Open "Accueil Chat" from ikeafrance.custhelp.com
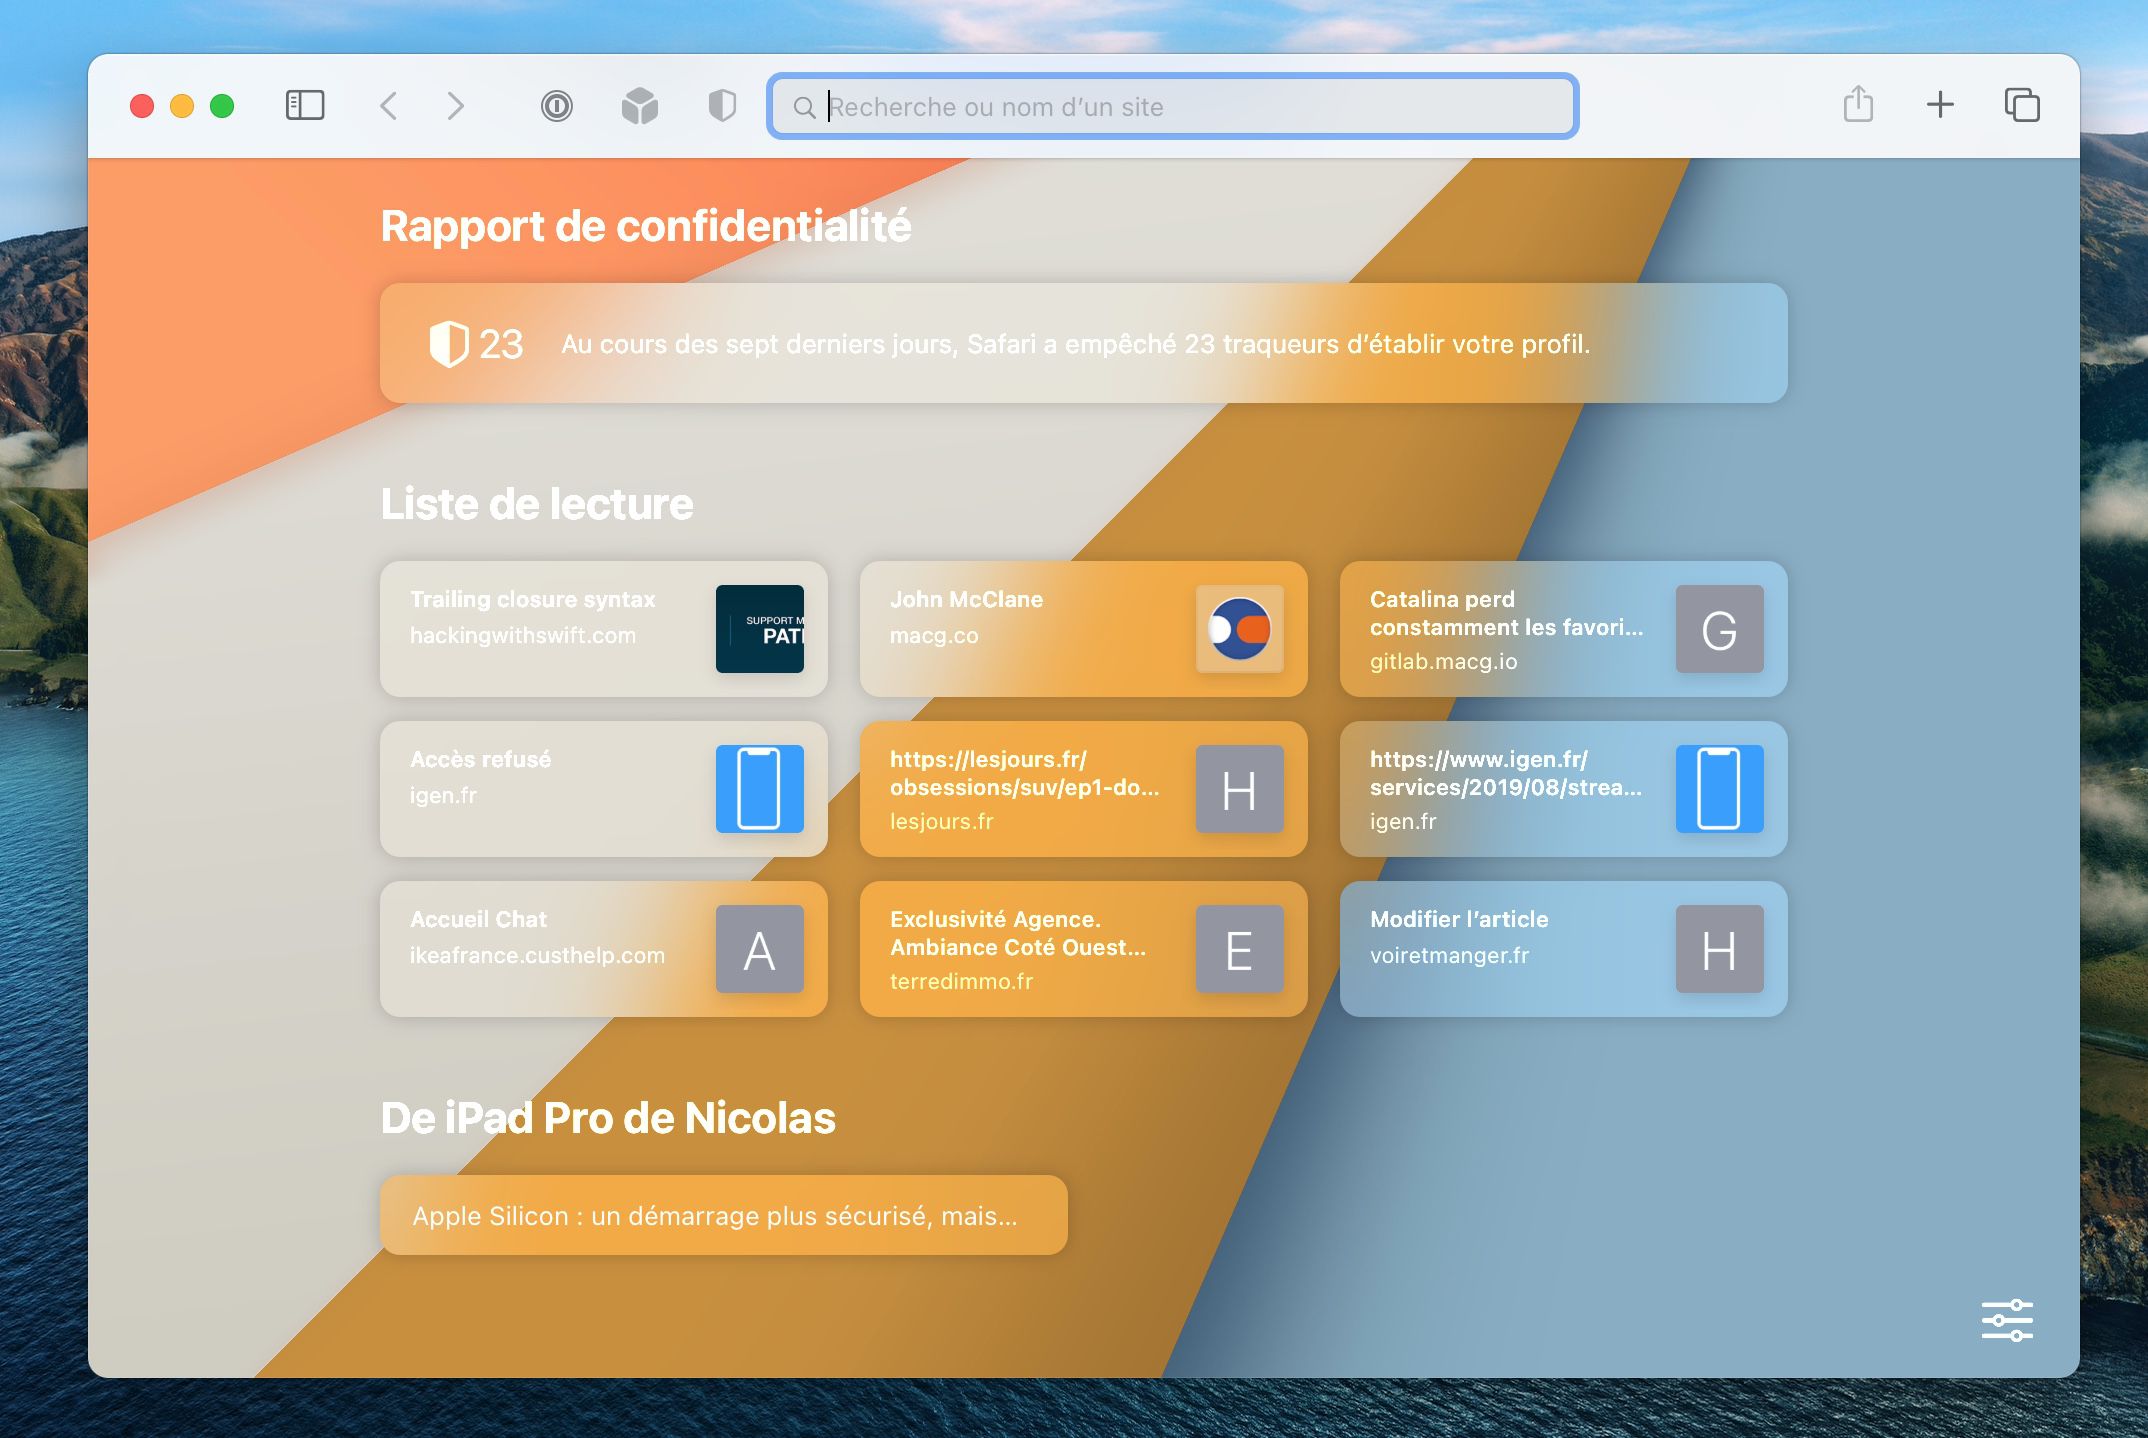This screenshot has height=1438, width=2148. pos(602,950)
